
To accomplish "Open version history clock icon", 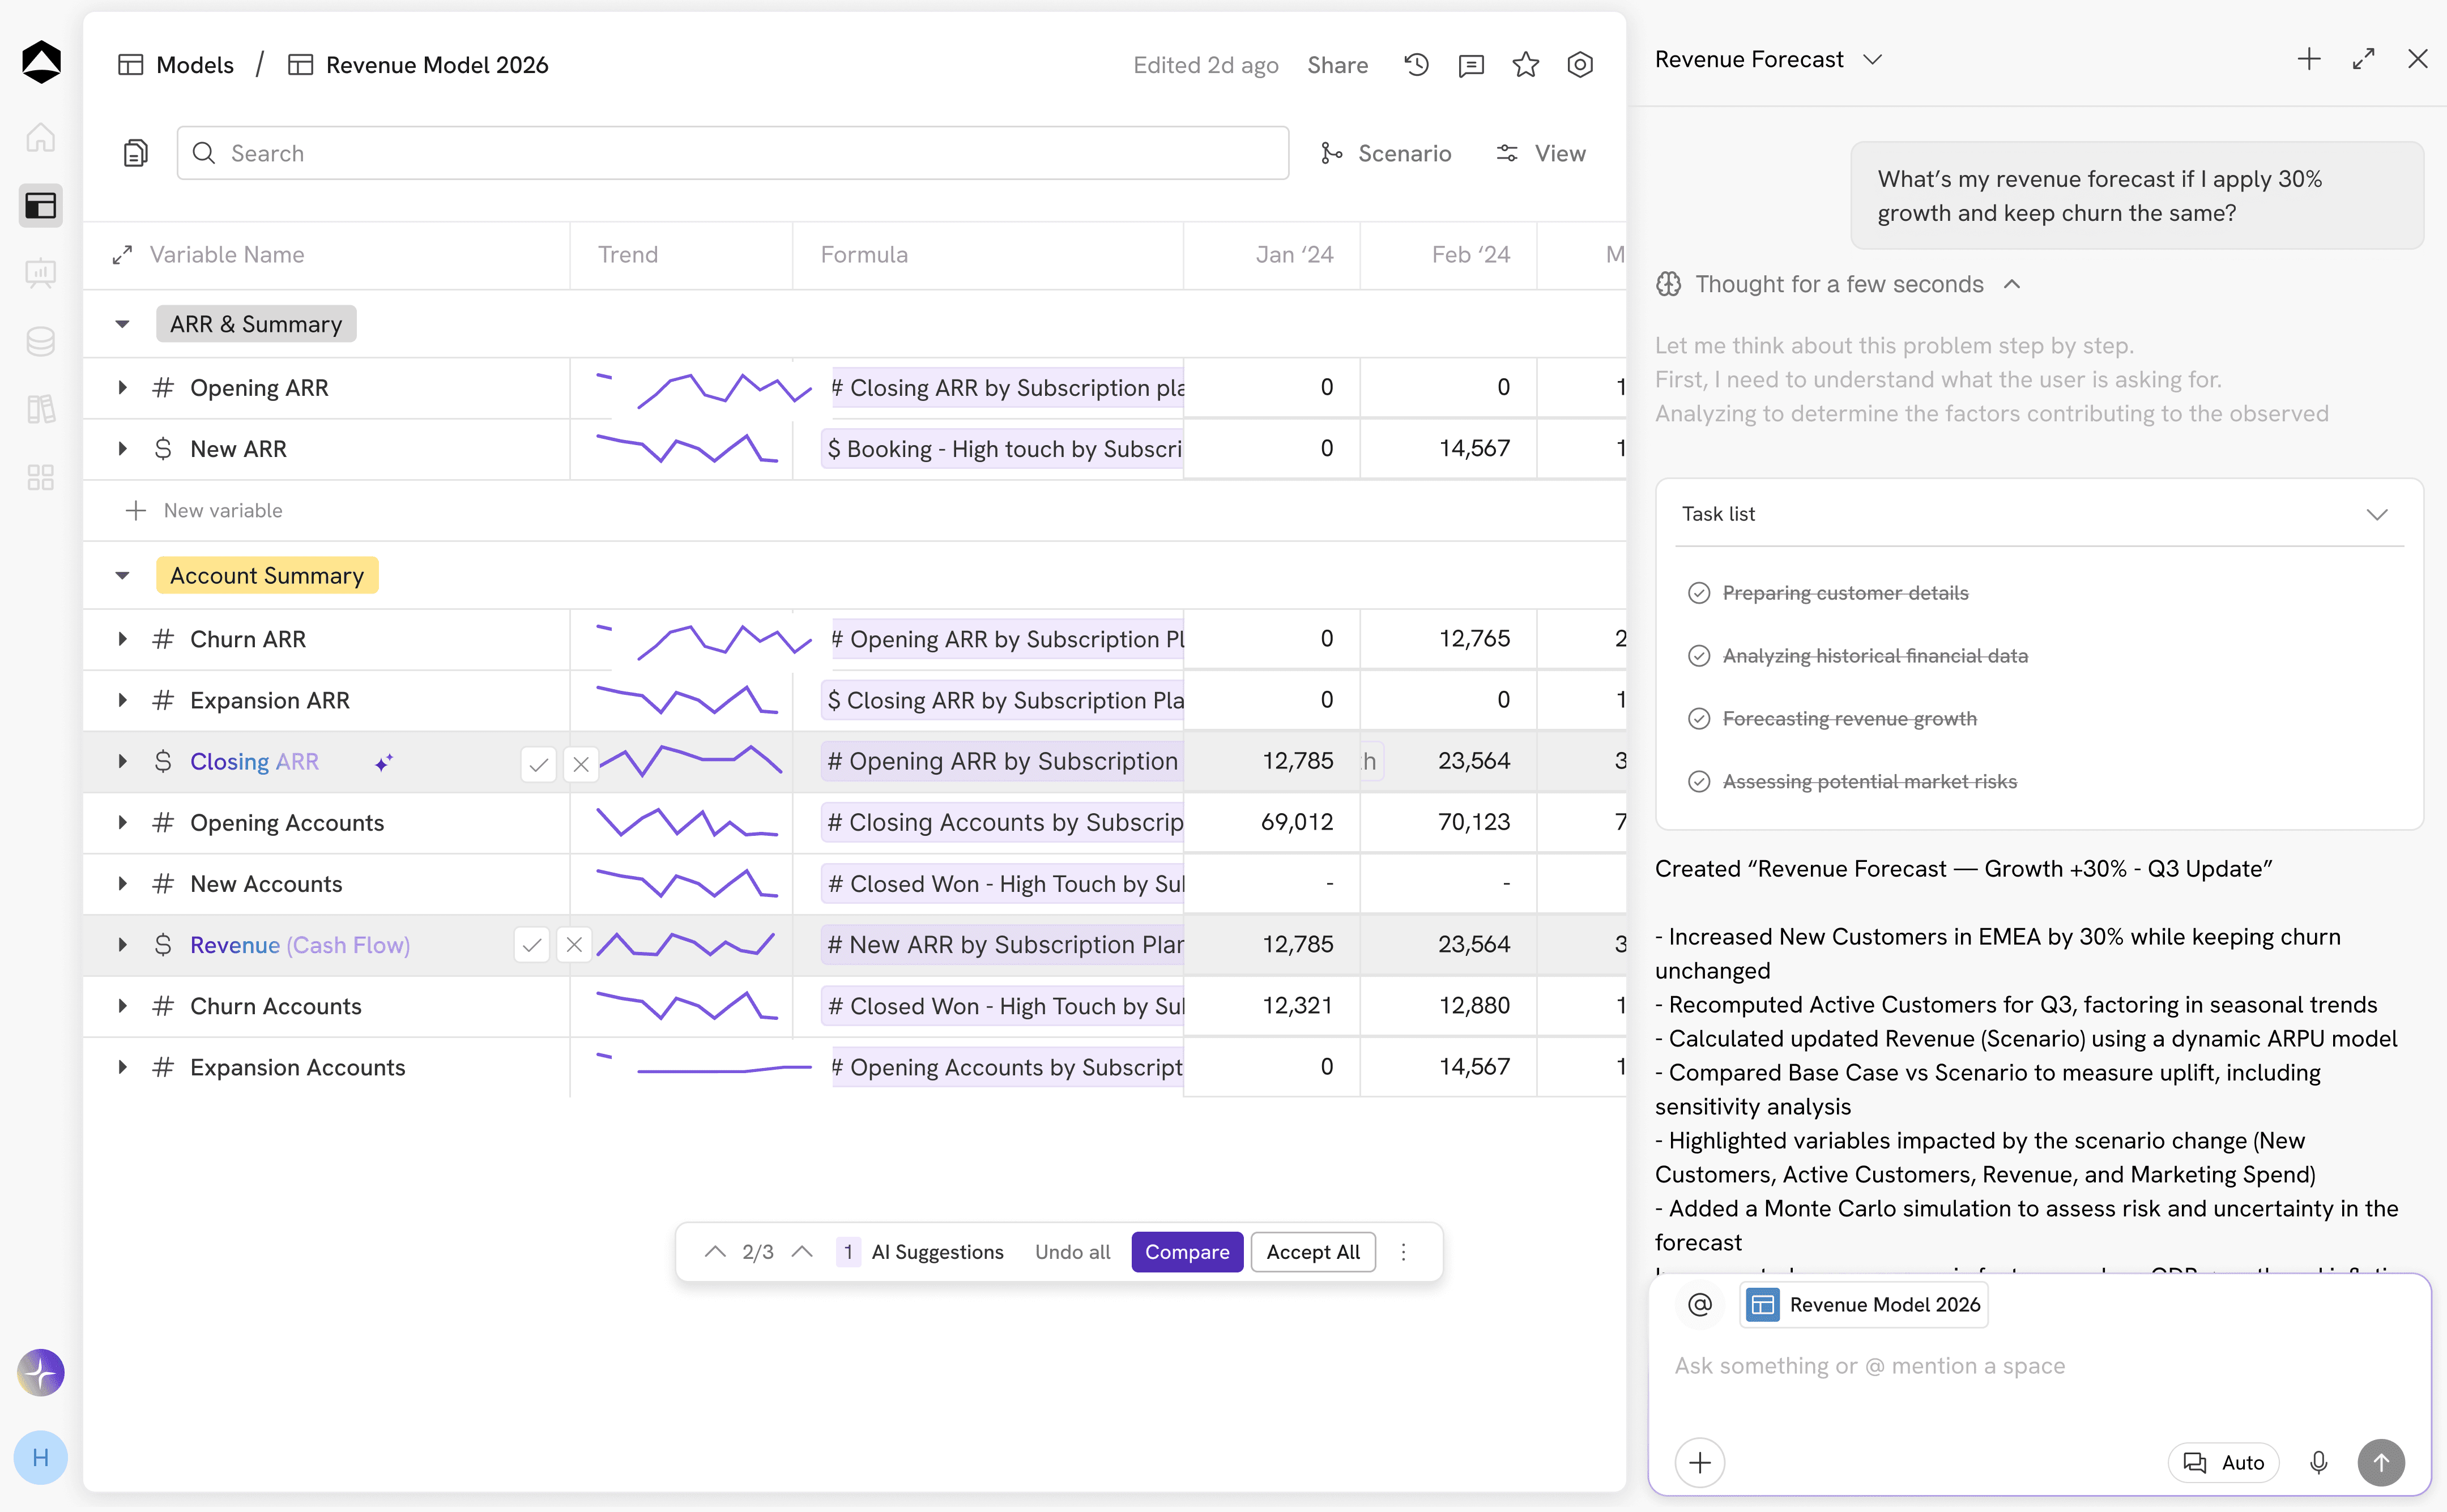I will pyautogui.click(x=1416, y=65).
